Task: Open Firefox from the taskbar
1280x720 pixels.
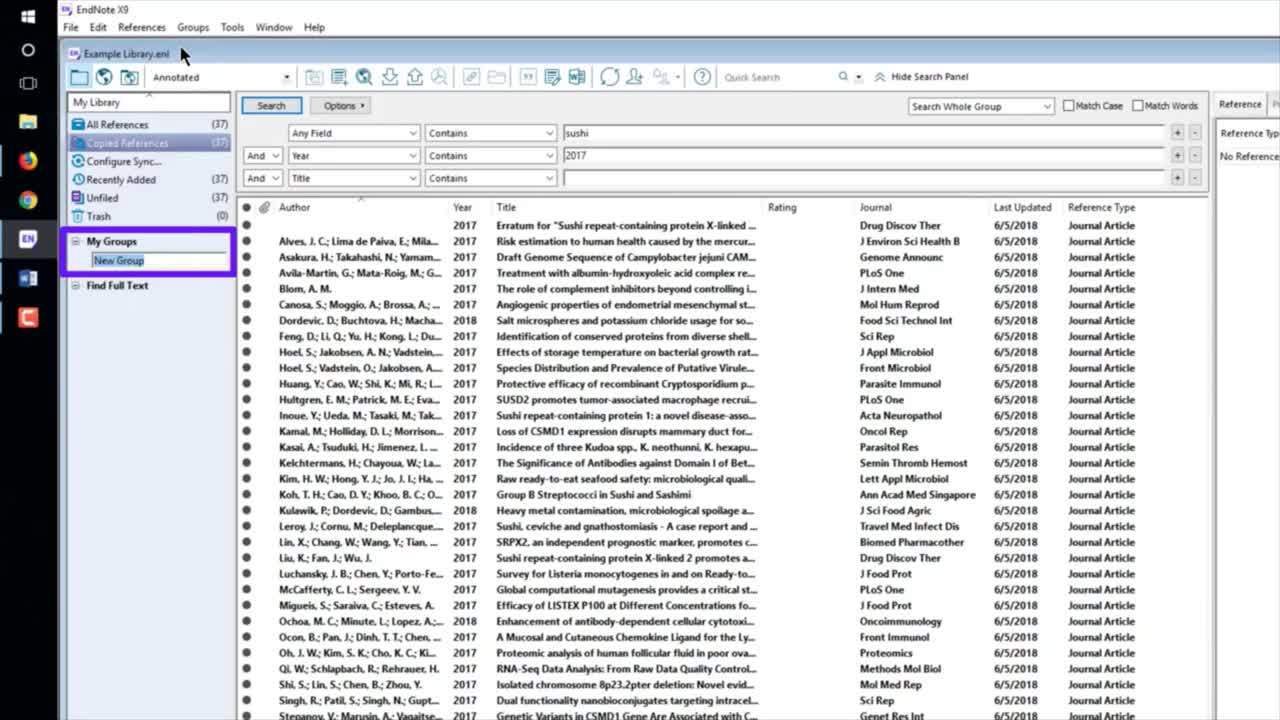Action: [28, 160]
